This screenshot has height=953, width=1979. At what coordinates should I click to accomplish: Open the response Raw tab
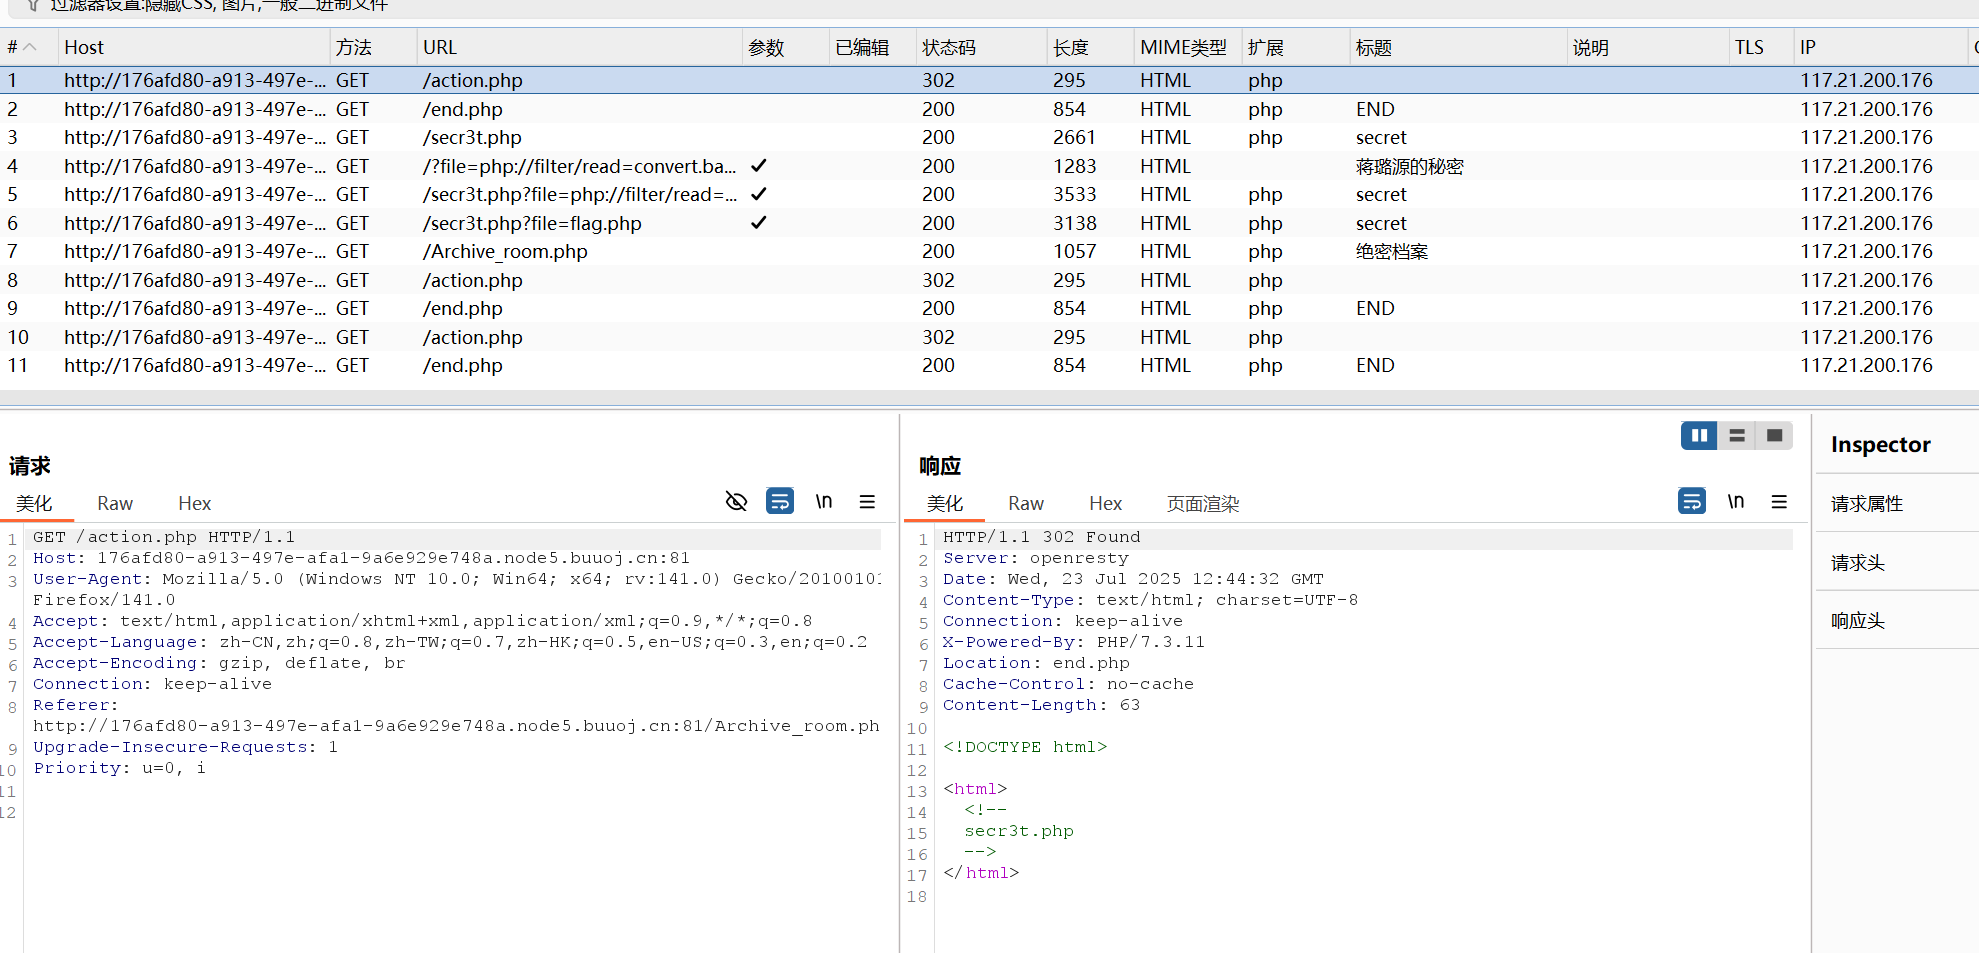1026,504
